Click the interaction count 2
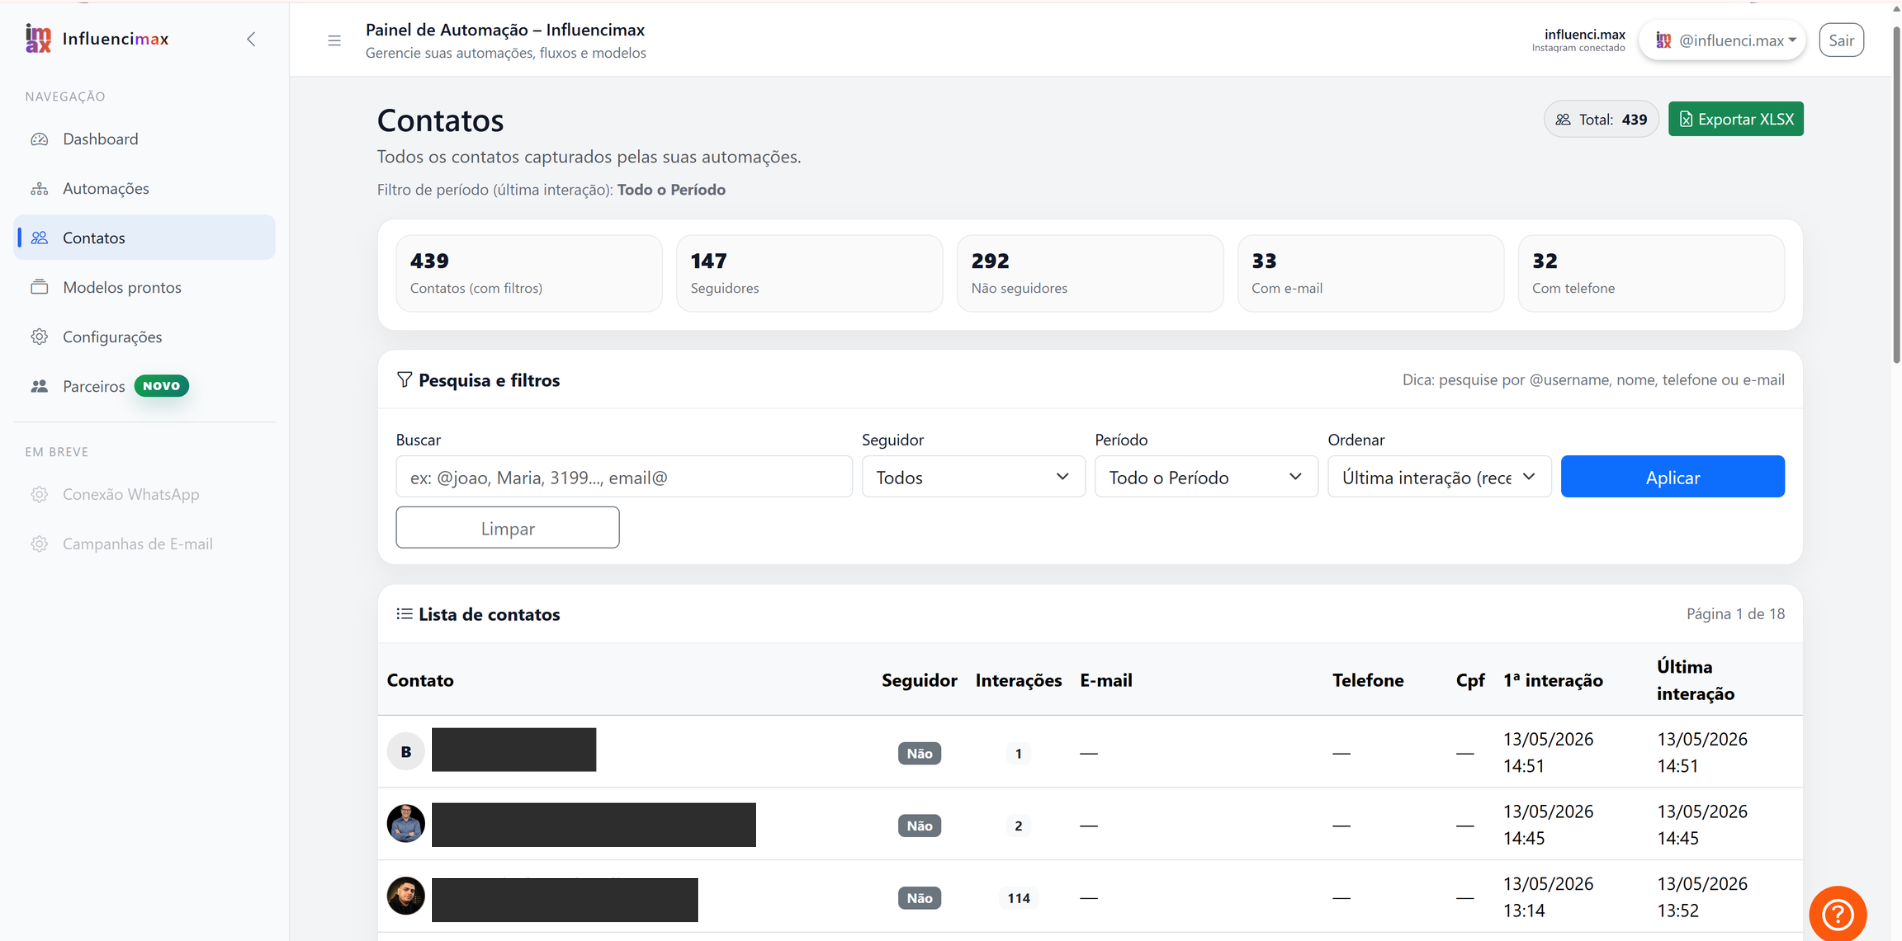The image size is (1902, 941). [1018, 826]
